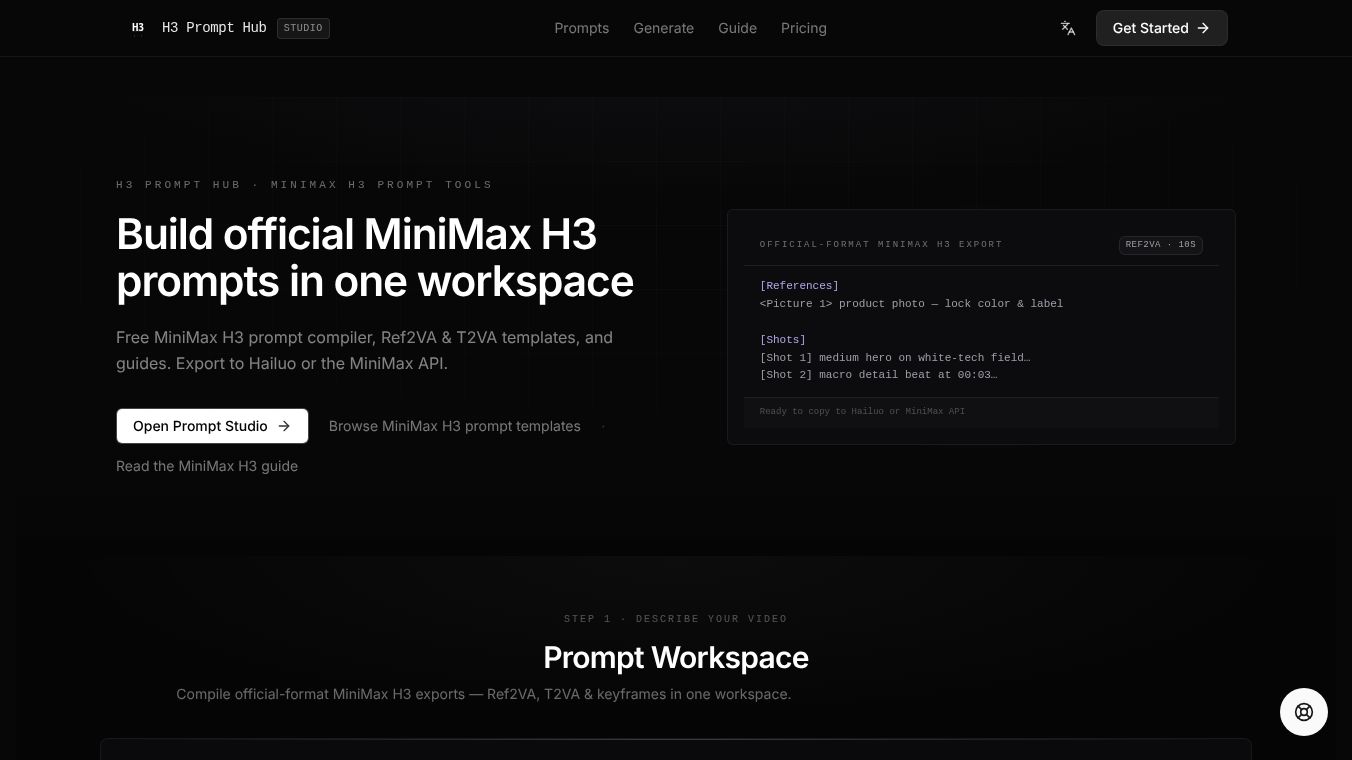
Task: Select the <Picture 1> product photo line
Action: pyautogui.click(x=911, y=303)
